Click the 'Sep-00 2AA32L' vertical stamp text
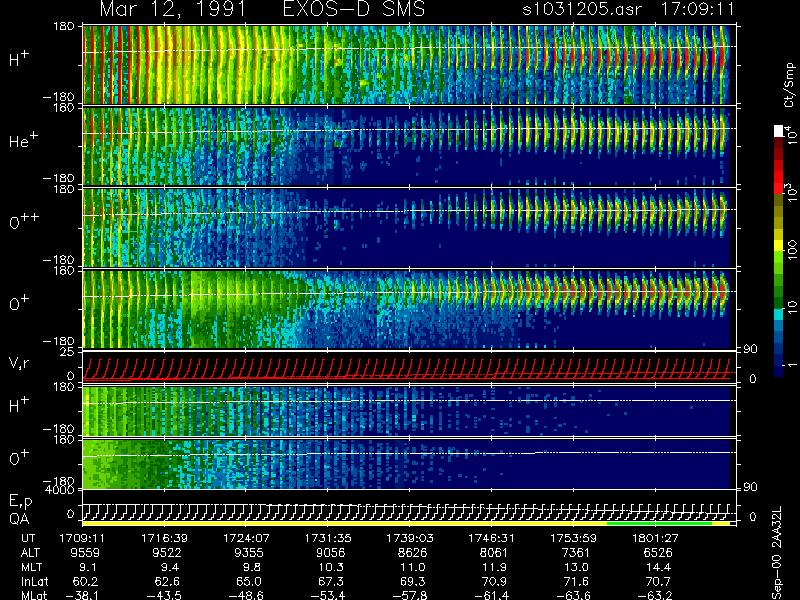This screenshot has width=800, height=600. (777, 553)
